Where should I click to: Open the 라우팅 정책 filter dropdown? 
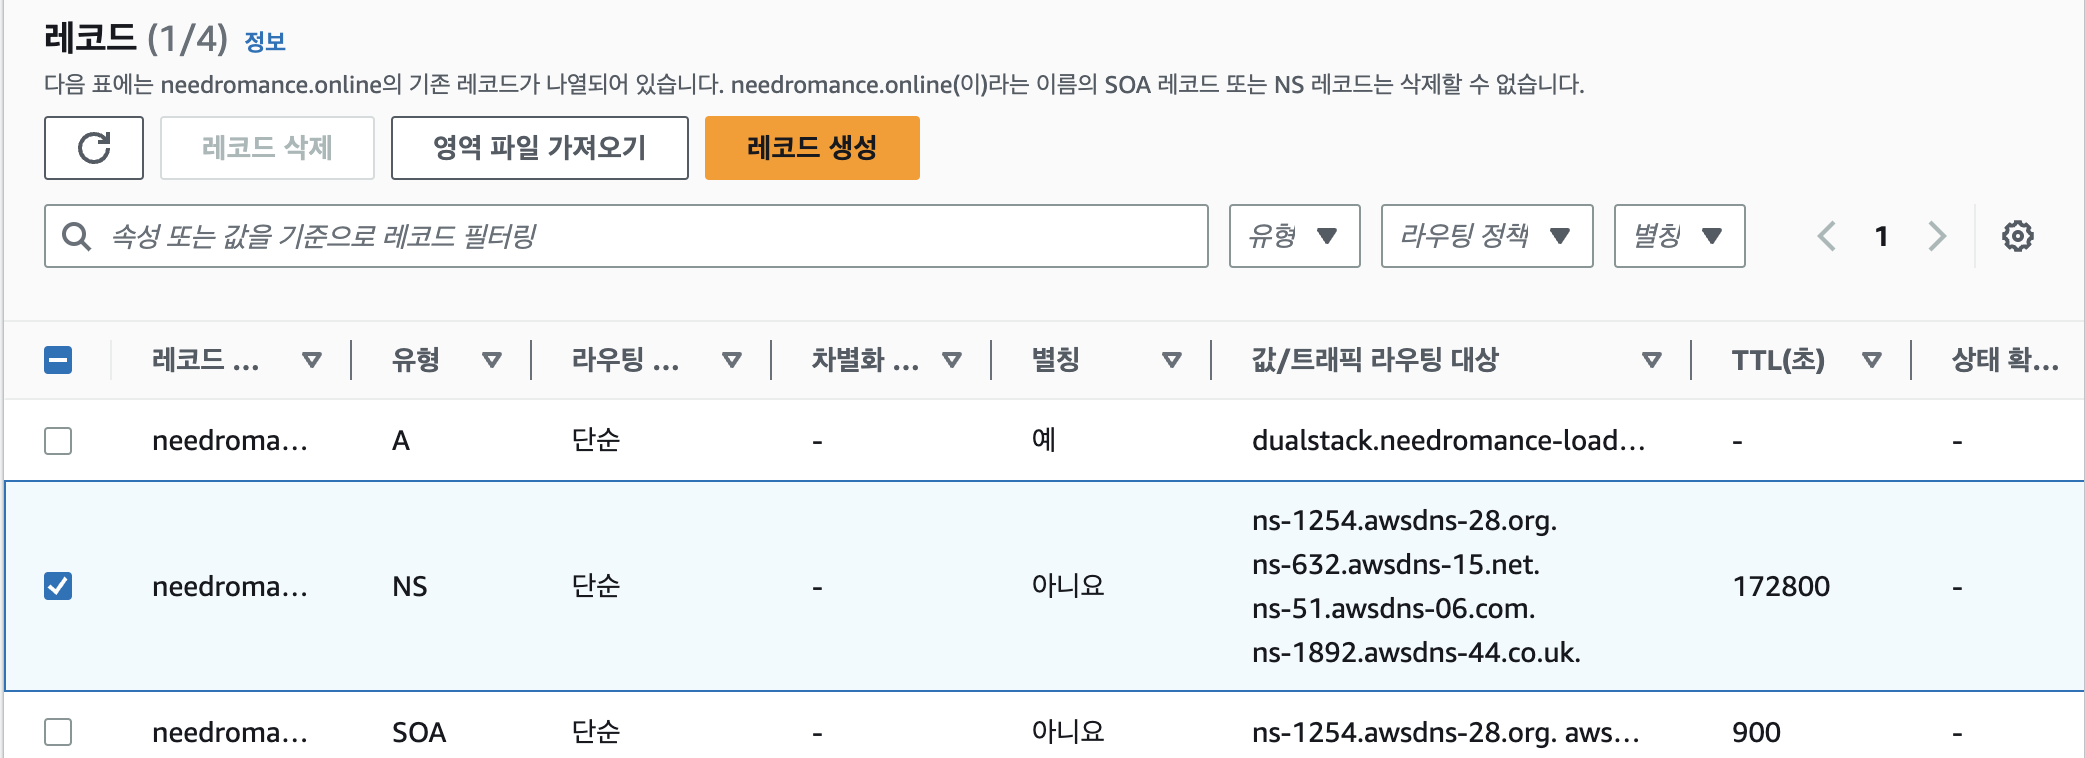coord(1487,236)
